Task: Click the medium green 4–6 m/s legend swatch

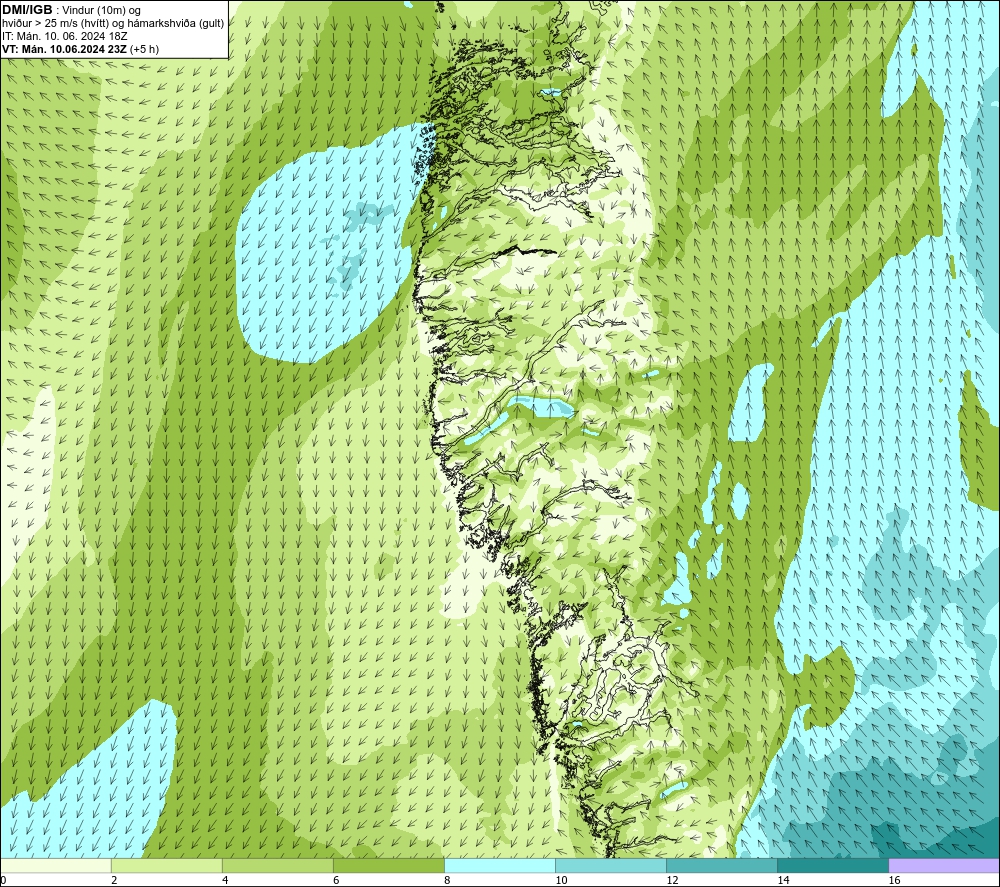Action: (x=278, y=866)
